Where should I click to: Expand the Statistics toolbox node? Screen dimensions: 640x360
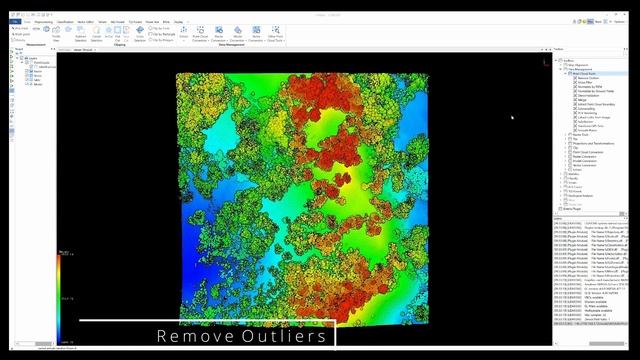click(x=561, y=174)
